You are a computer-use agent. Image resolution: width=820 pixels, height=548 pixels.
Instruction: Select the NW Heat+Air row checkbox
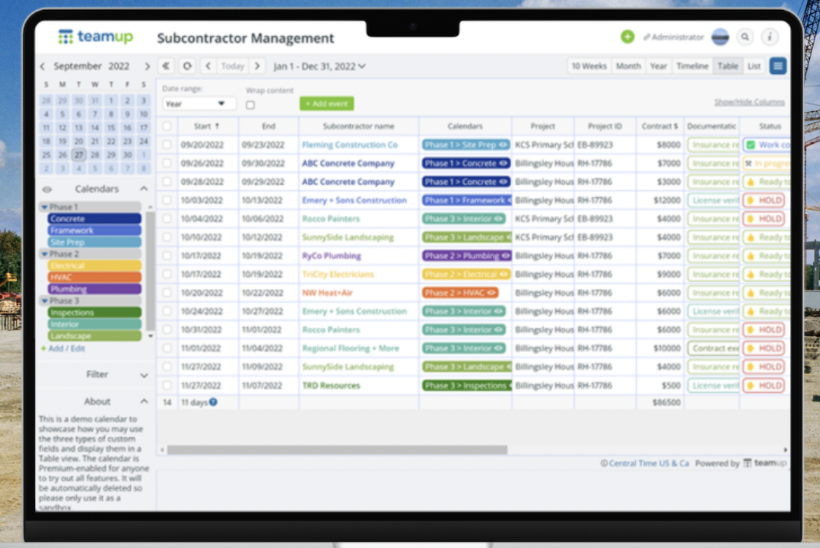pos(167,293)
